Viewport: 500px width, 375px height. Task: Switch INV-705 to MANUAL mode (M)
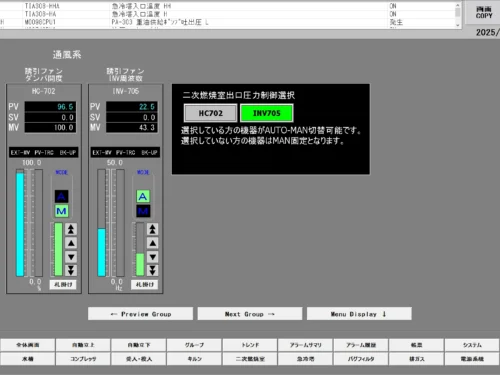point(143,211)
